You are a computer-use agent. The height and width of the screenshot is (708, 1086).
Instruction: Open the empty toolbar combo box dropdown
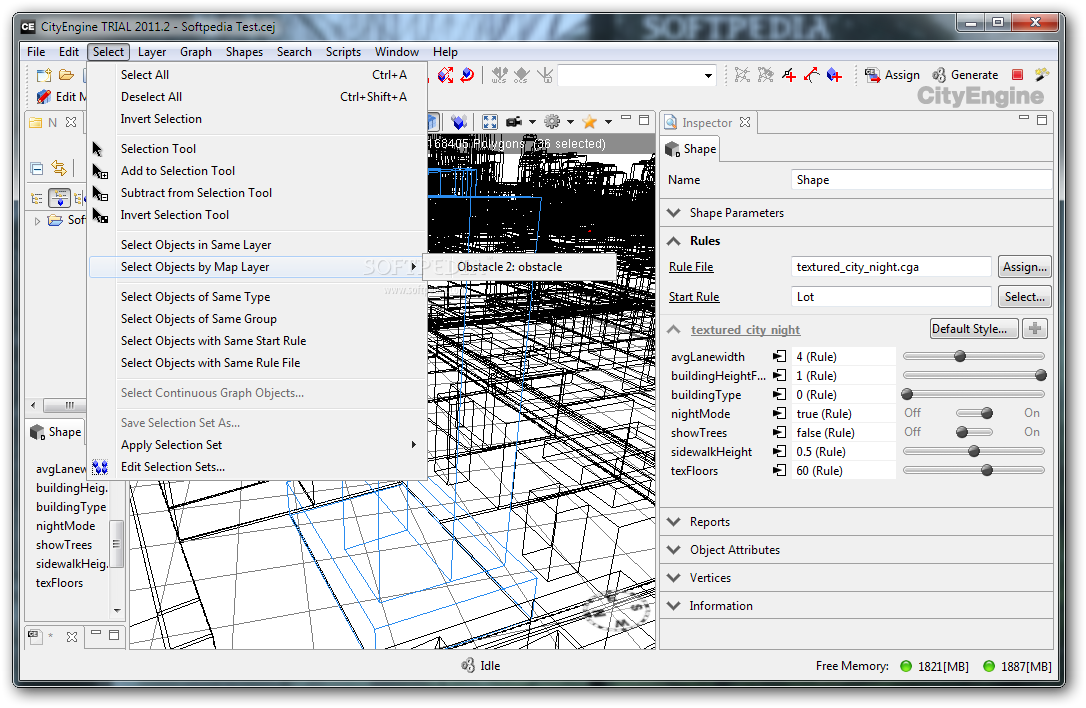(708, 76)
